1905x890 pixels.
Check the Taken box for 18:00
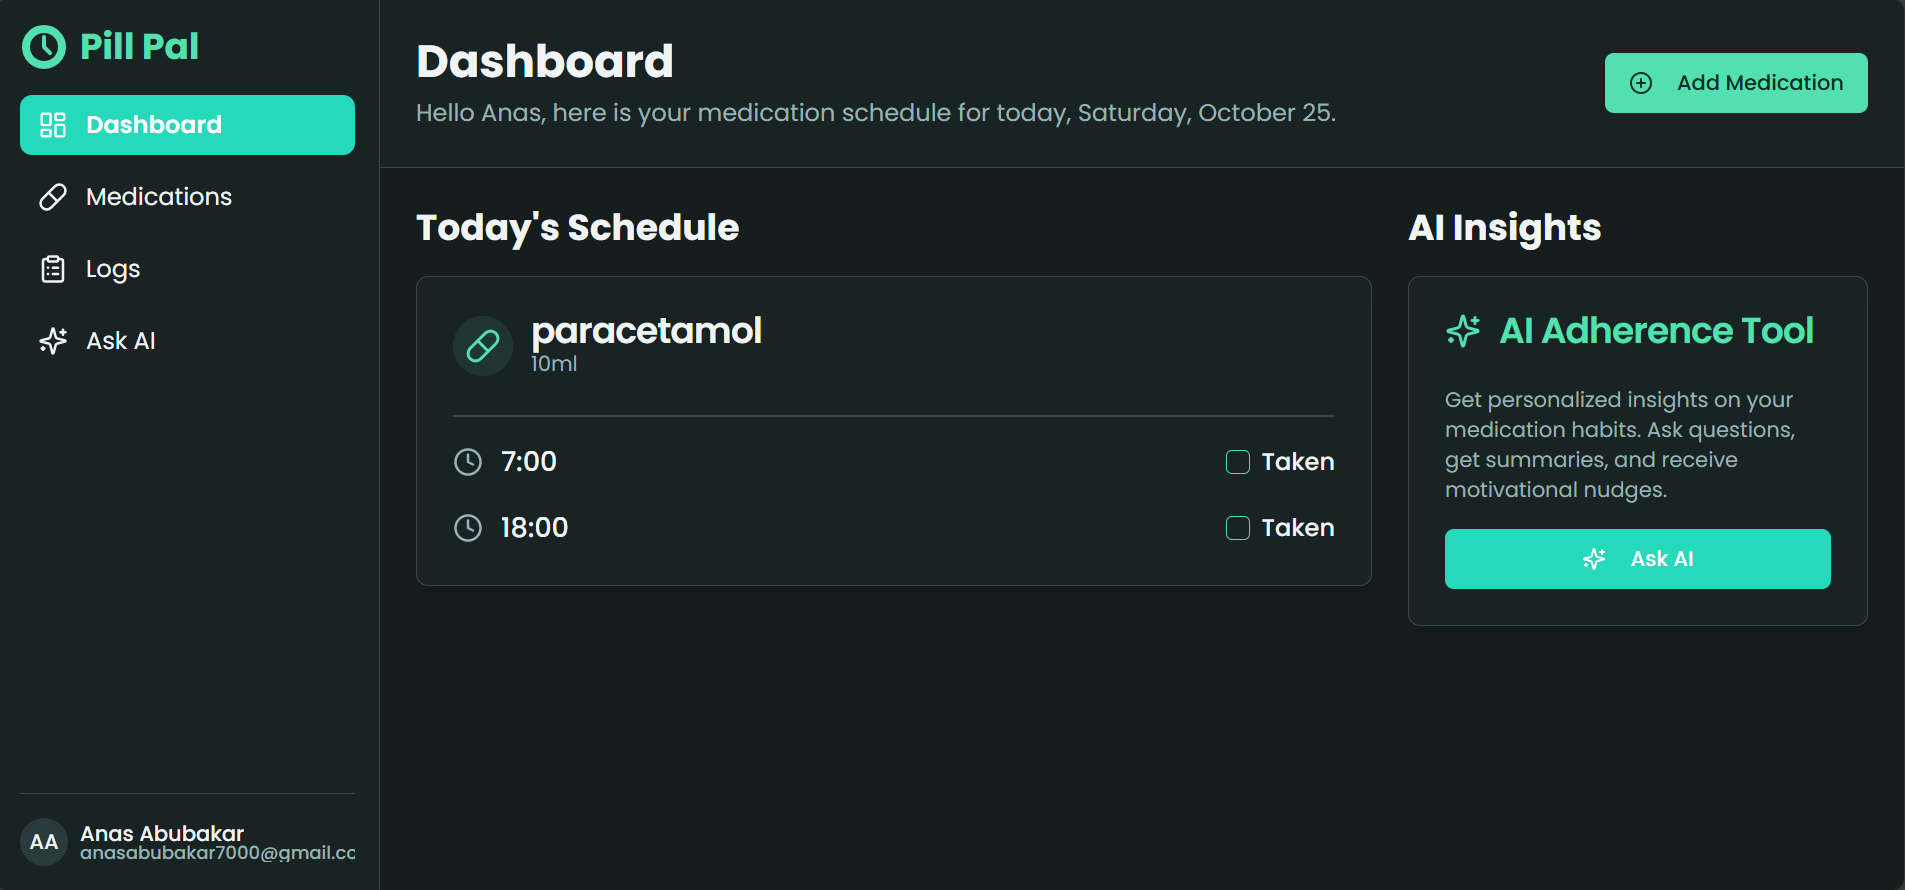[x=1238, y=528]
